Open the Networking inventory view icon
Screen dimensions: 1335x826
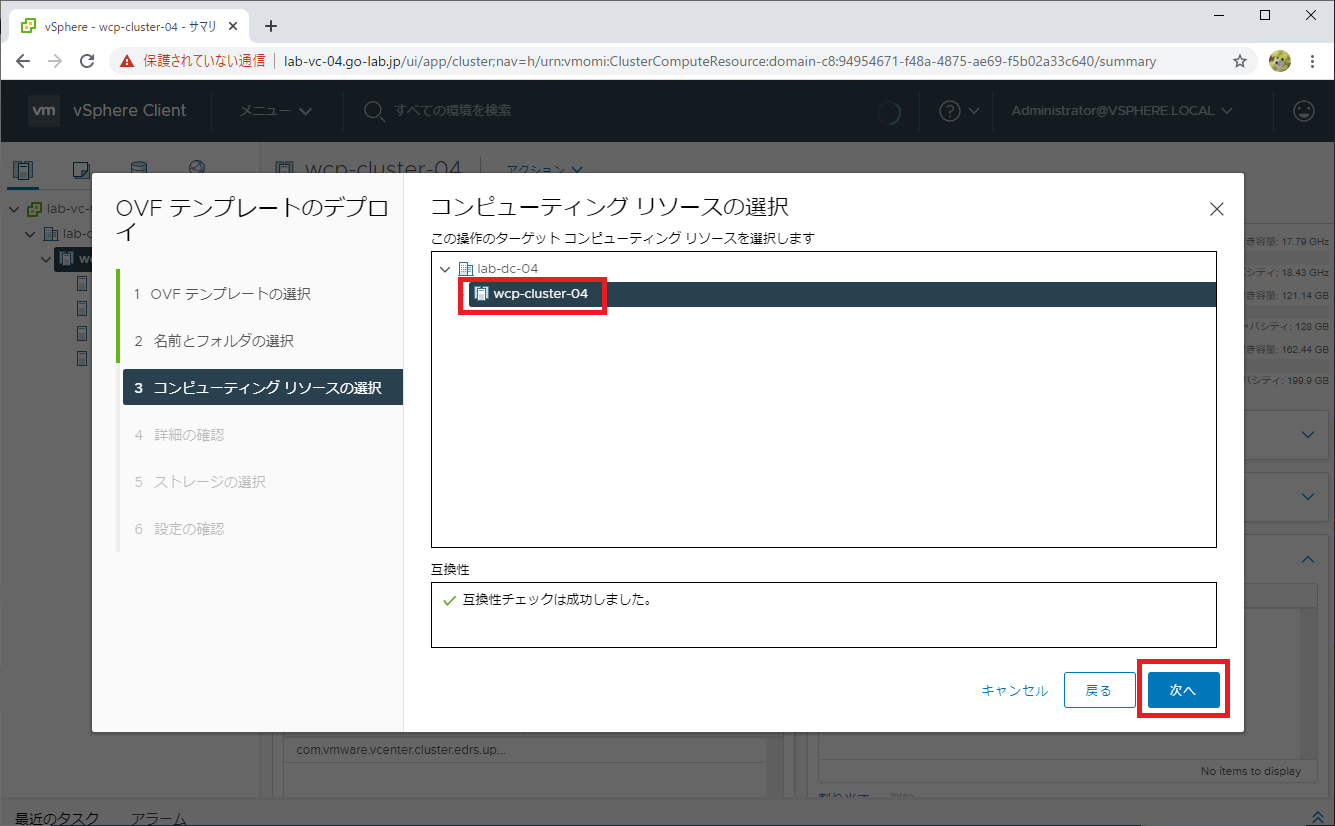tap(197, 169)
